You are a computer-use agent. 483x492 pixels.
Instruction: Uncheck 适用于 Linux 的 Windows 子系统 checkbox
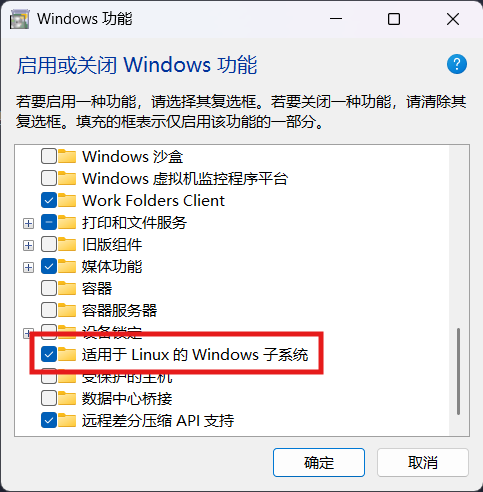(x=49, y=354)
